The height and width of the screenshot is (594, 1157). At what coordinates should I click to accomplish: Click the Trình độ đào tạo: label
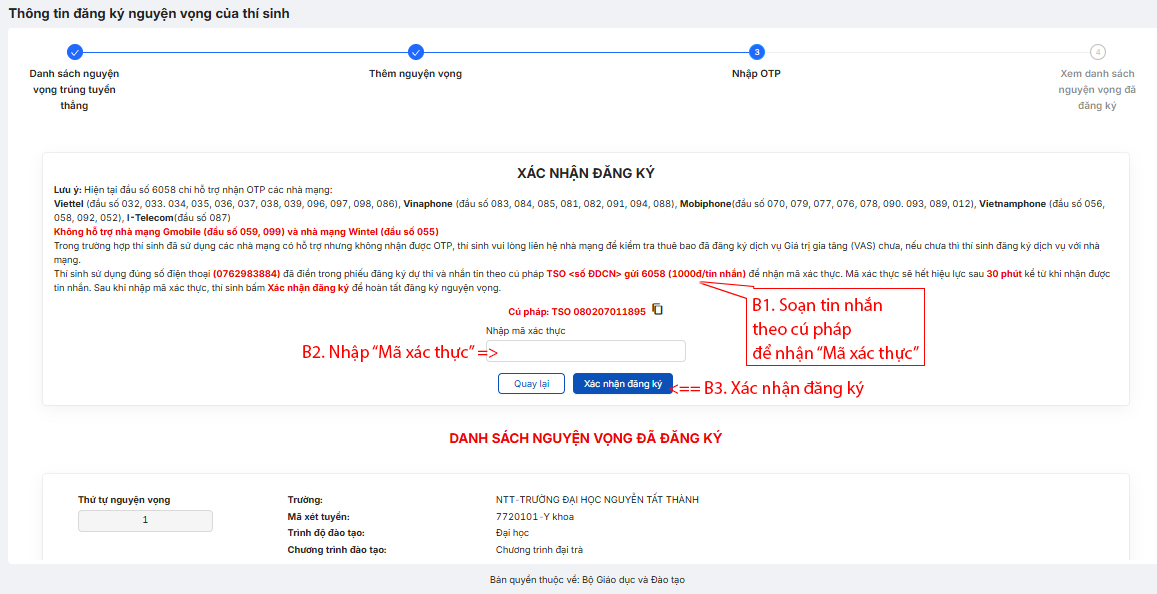(325, 533)
